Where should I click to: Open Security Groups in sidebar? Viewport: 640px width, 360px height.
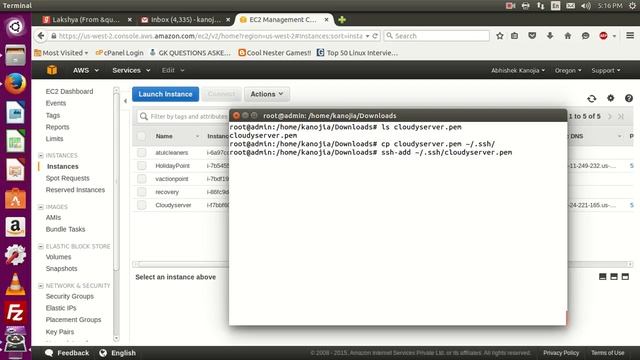70,296
